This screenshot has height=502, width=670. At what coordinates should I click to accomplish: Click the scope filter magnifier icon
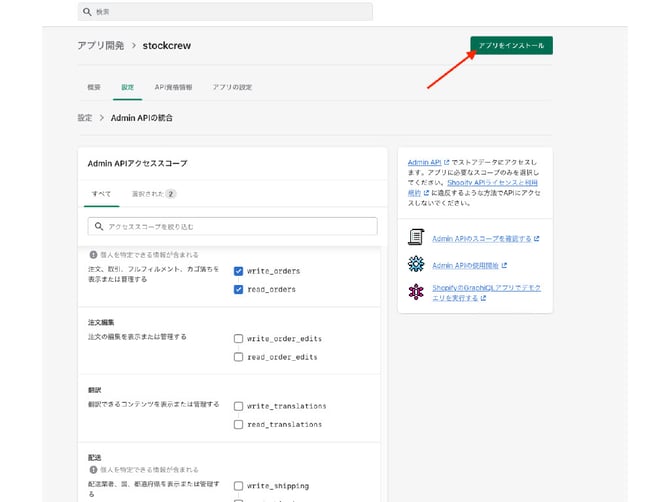pyautogui.click(x=99, y=226)
